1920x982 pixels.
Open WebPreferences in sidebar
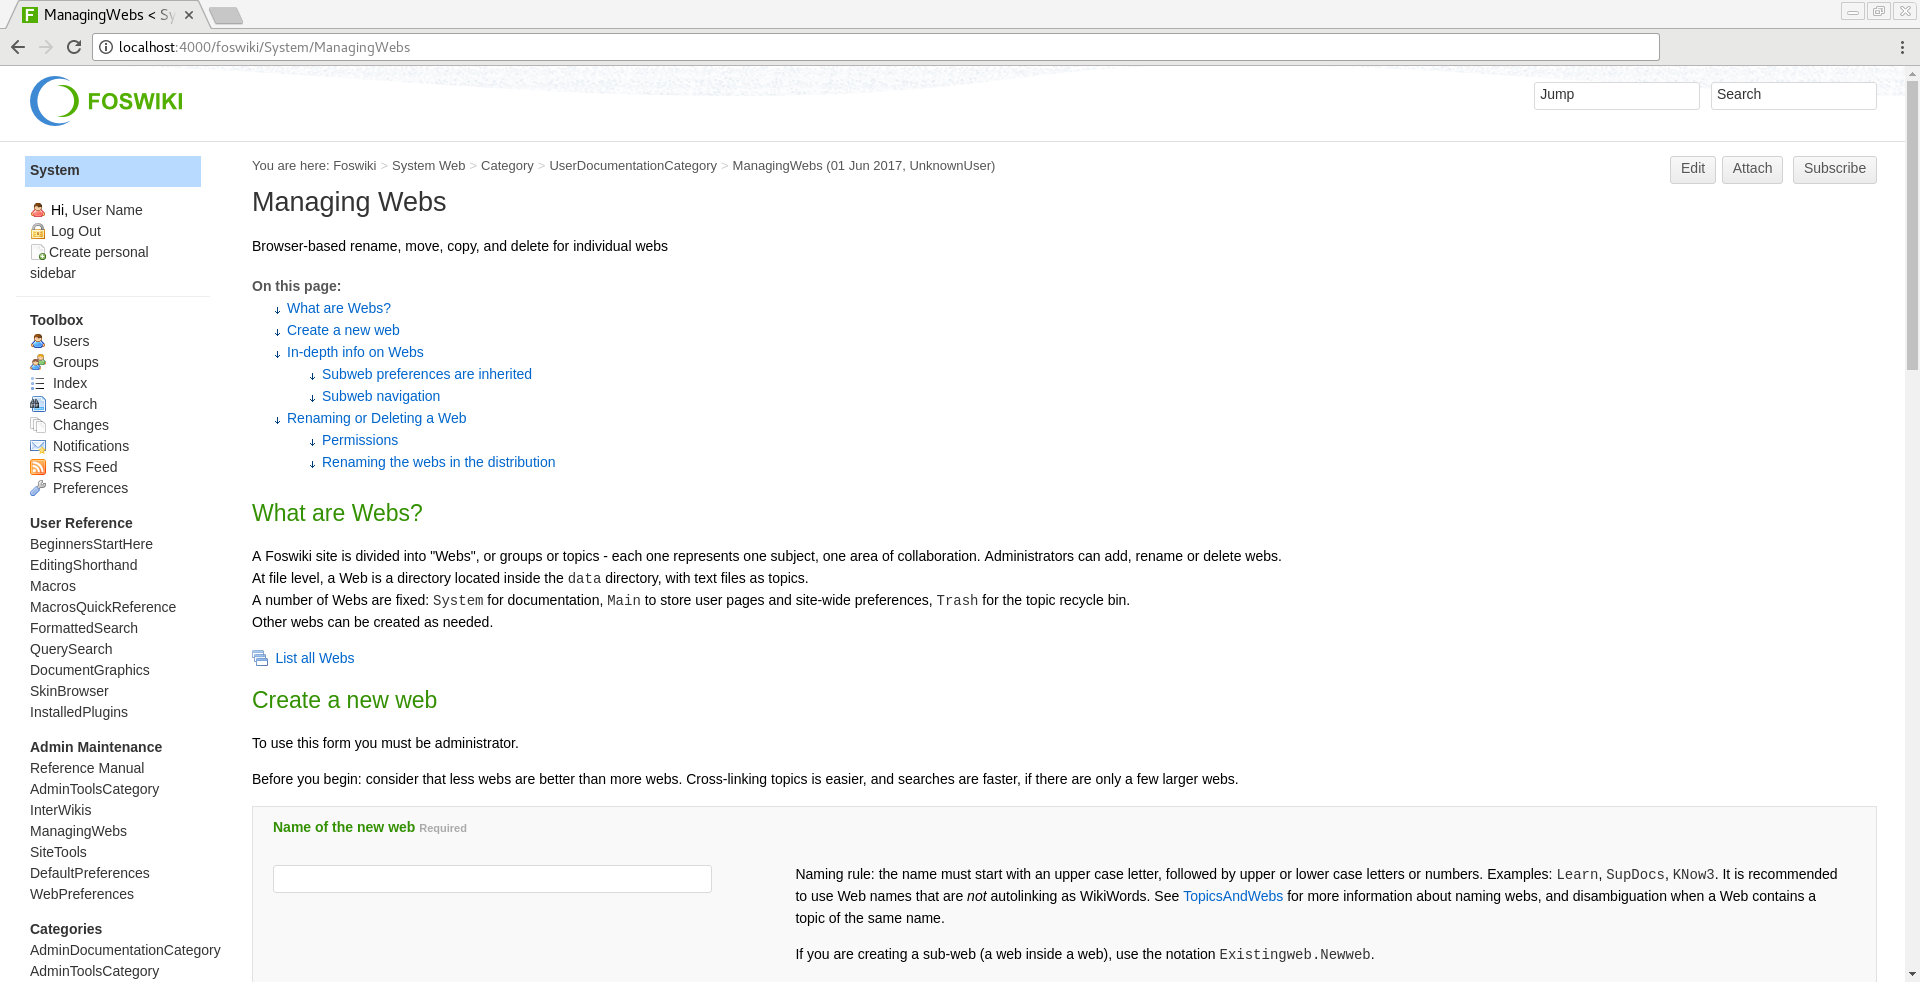(x=82, y=894)
